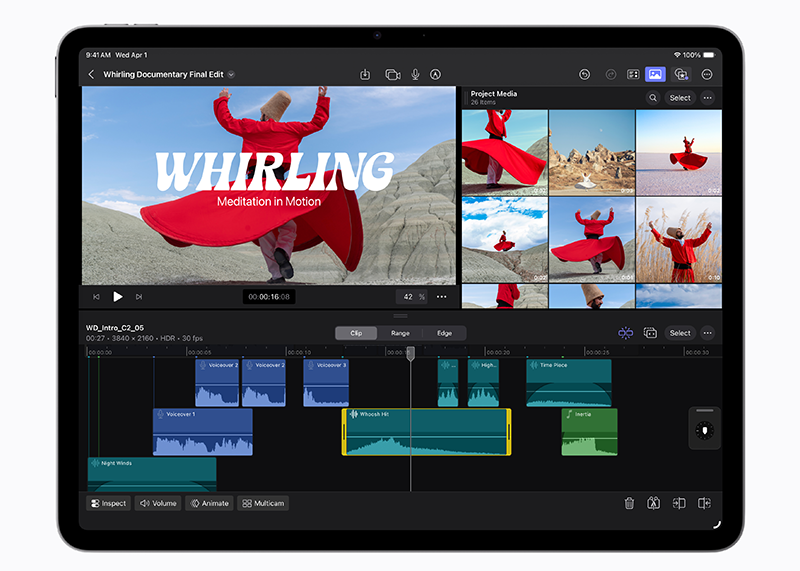Undo the last edit

[x=584, y=74]
